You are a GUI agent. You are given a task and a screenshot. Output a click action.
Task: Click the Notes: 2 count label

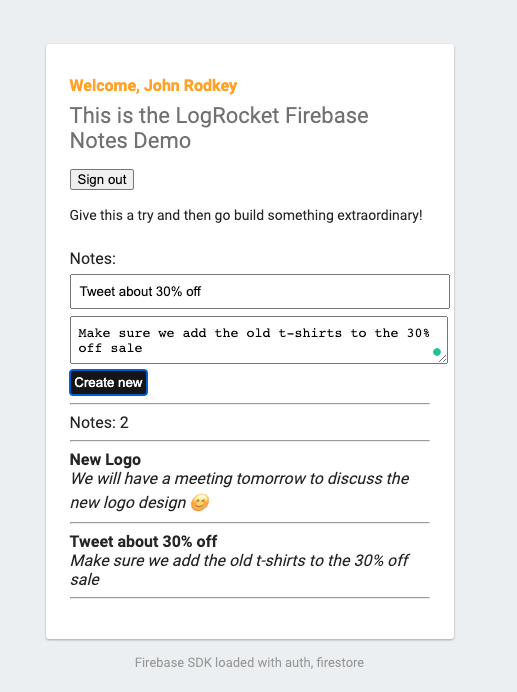coord(99,423)
